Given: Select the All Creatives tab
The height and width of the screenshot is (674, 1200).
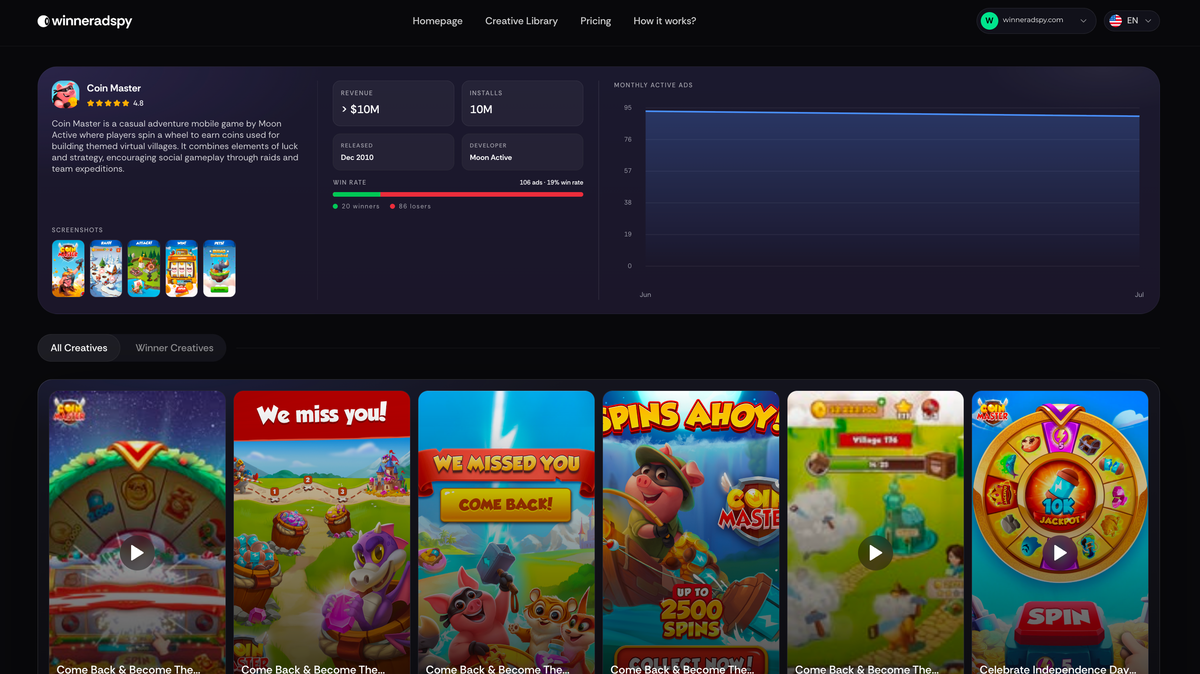Looking at the screenshot, I should pyautogui.click(x=79, y=348).
